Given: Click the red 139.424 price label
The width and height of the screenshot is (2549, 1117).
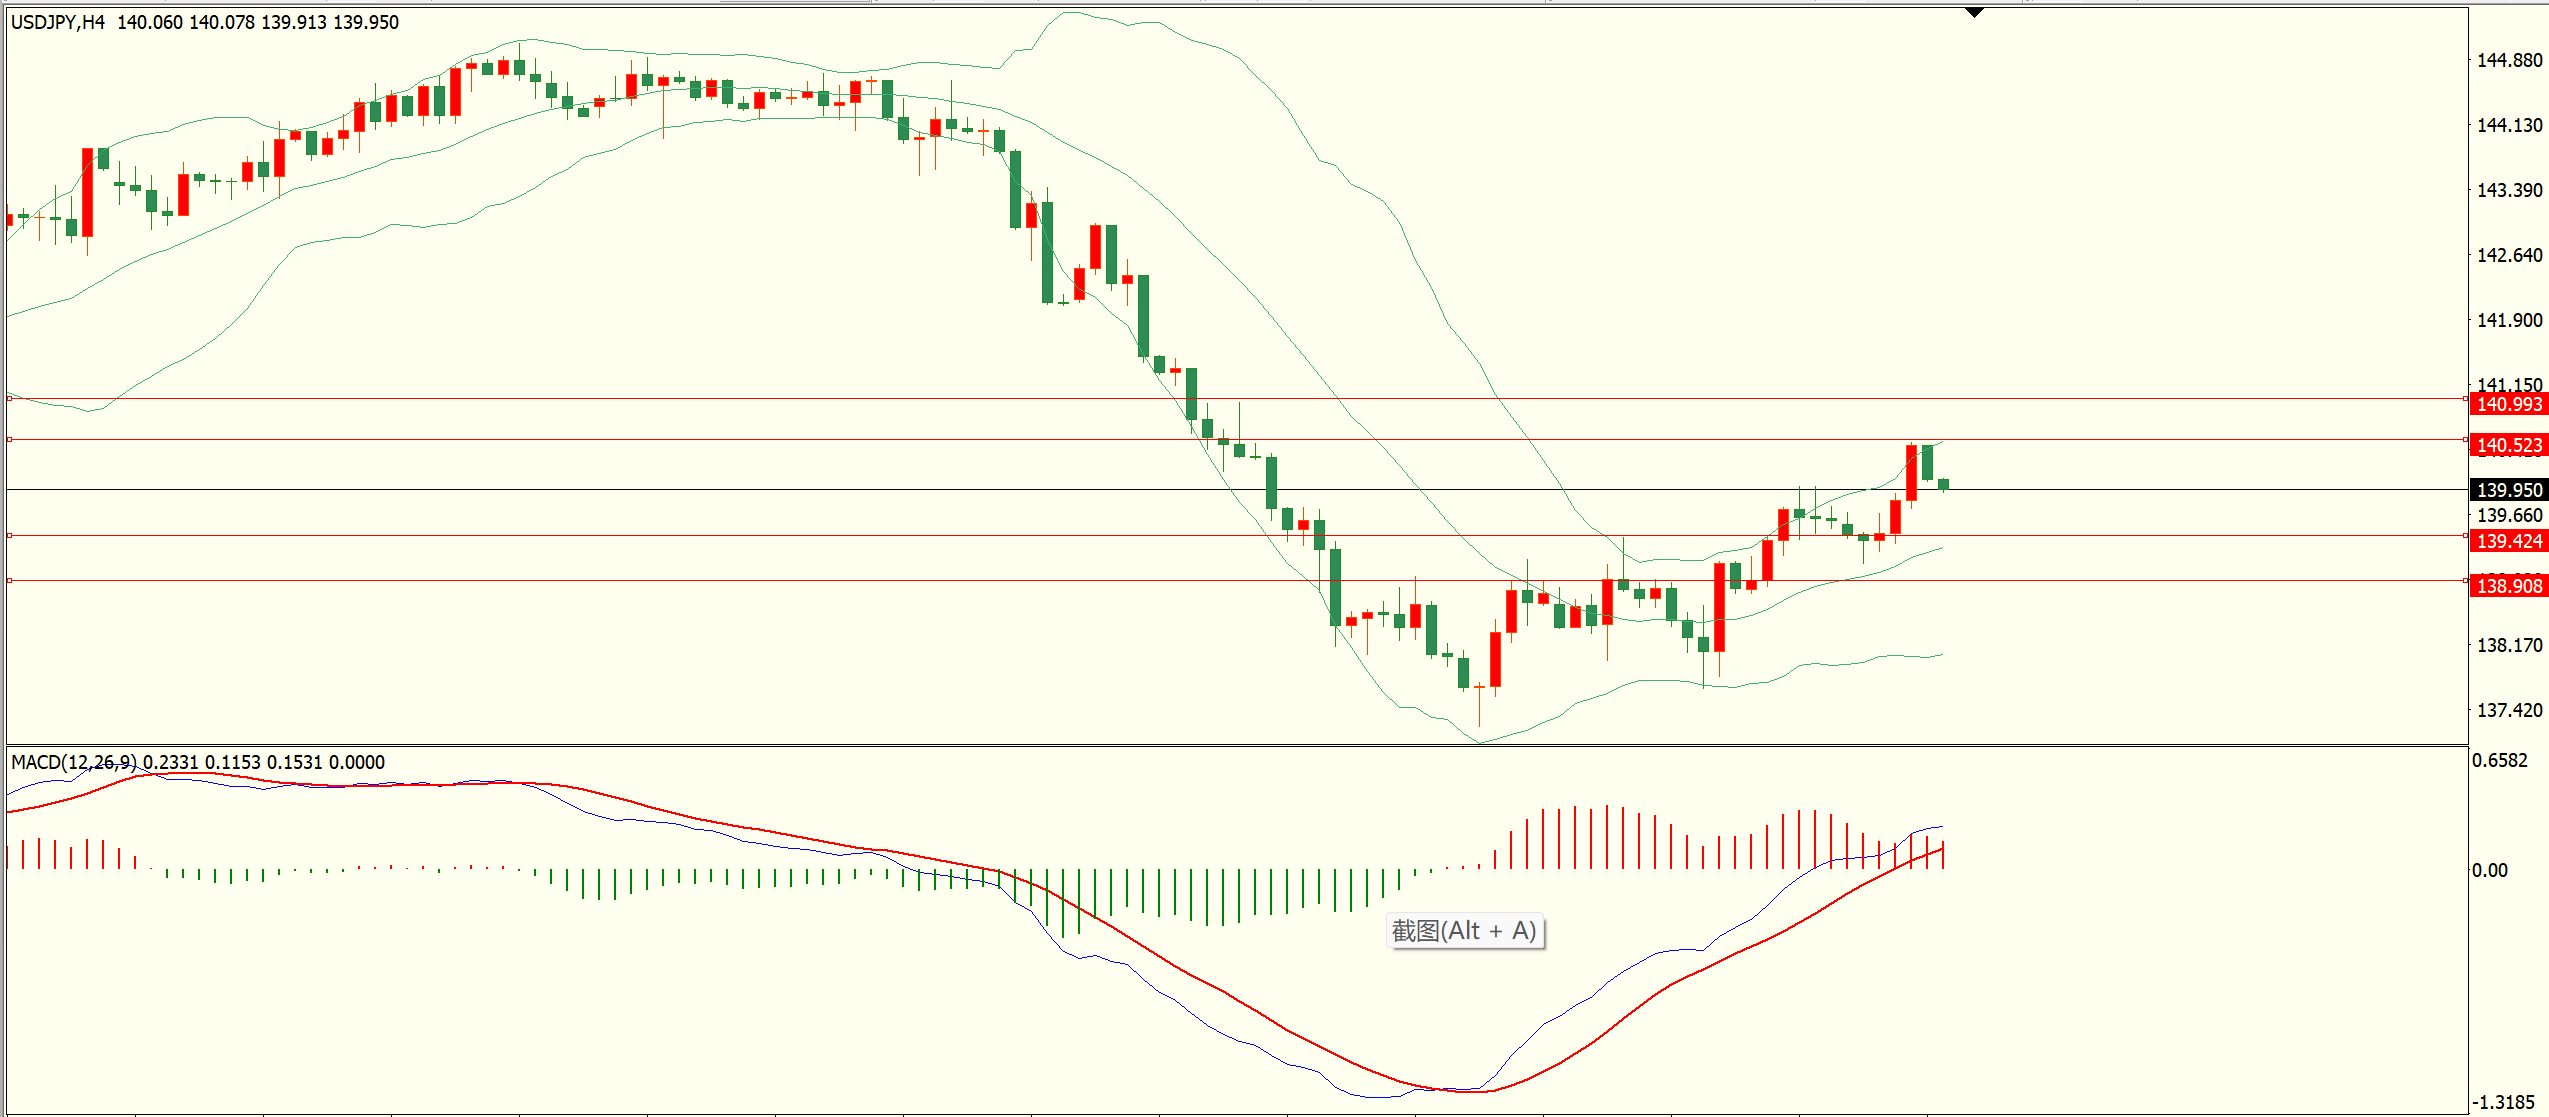Looking at the screenshot, I should 2508,541.
